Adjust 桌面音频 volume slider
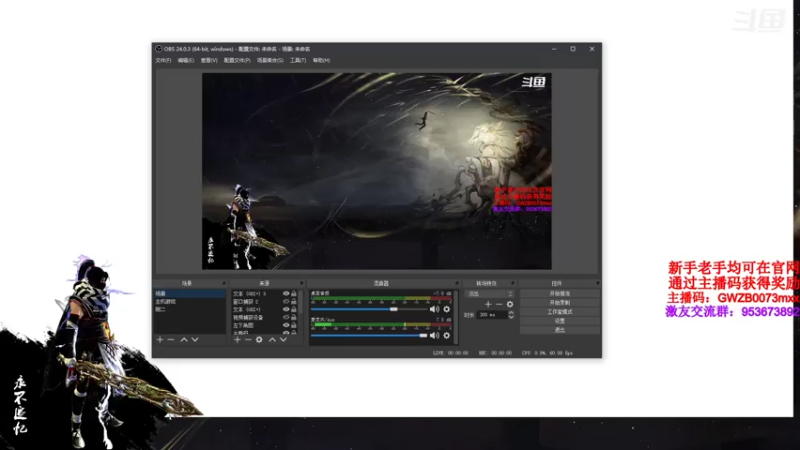The image size is (800, 450). click(x=369, y=309)
